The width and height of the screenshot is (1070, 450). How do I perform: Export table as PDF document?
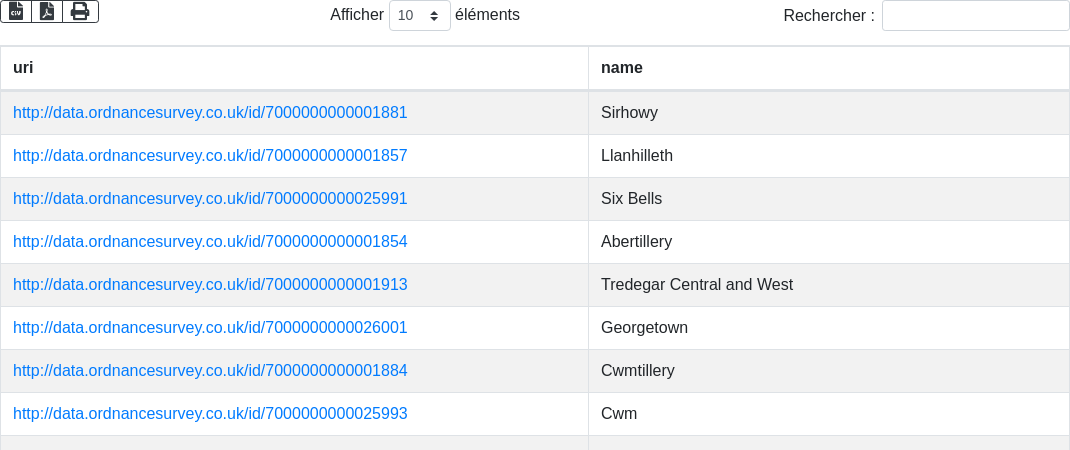47,11
